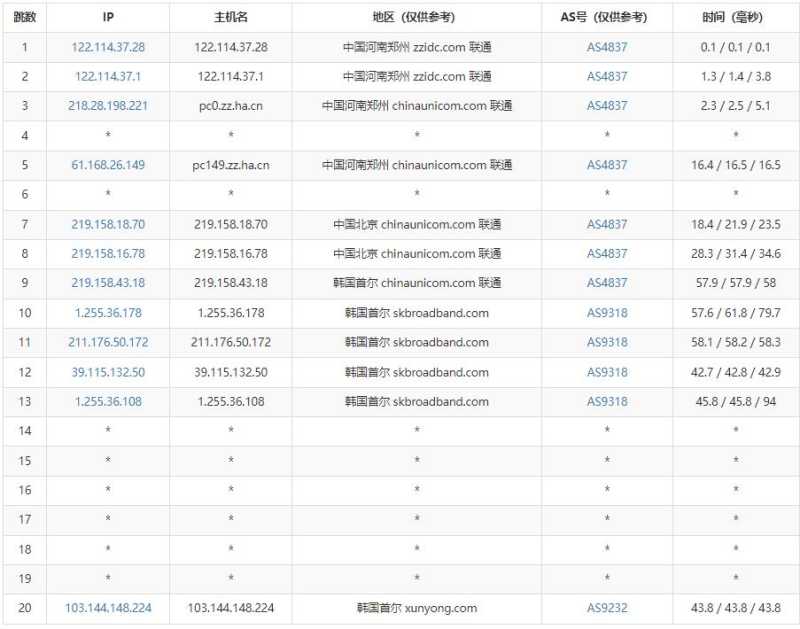Open IP link 219.158.18.70
The width and height of the screenshot is (800, 629).
click(x=108, y=224)
